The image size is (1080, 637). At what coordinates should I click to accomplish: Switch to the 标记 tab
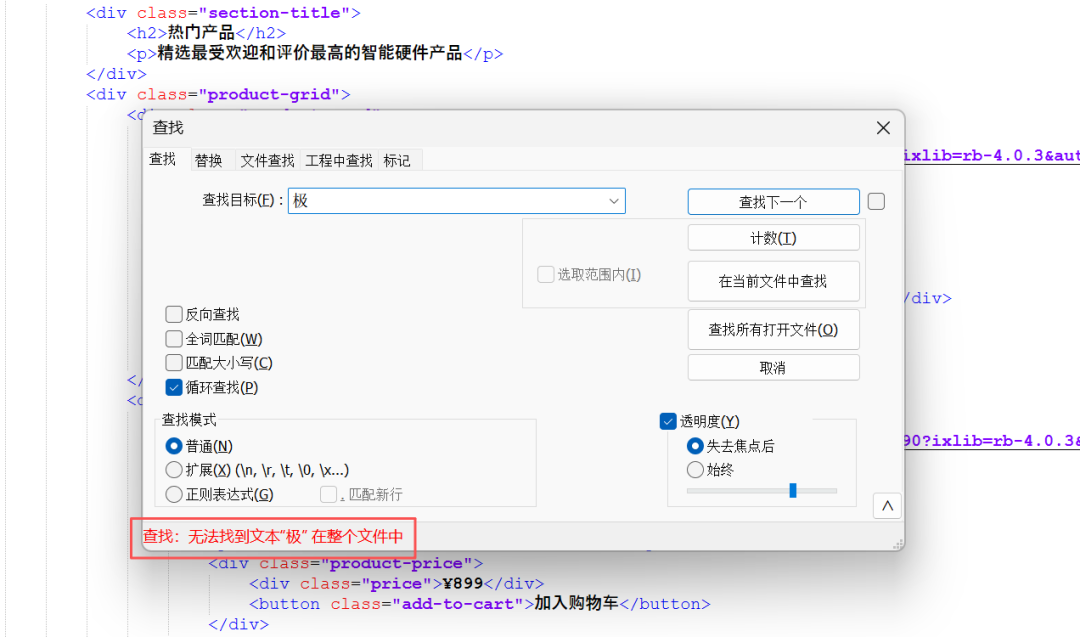pos(397,160)
